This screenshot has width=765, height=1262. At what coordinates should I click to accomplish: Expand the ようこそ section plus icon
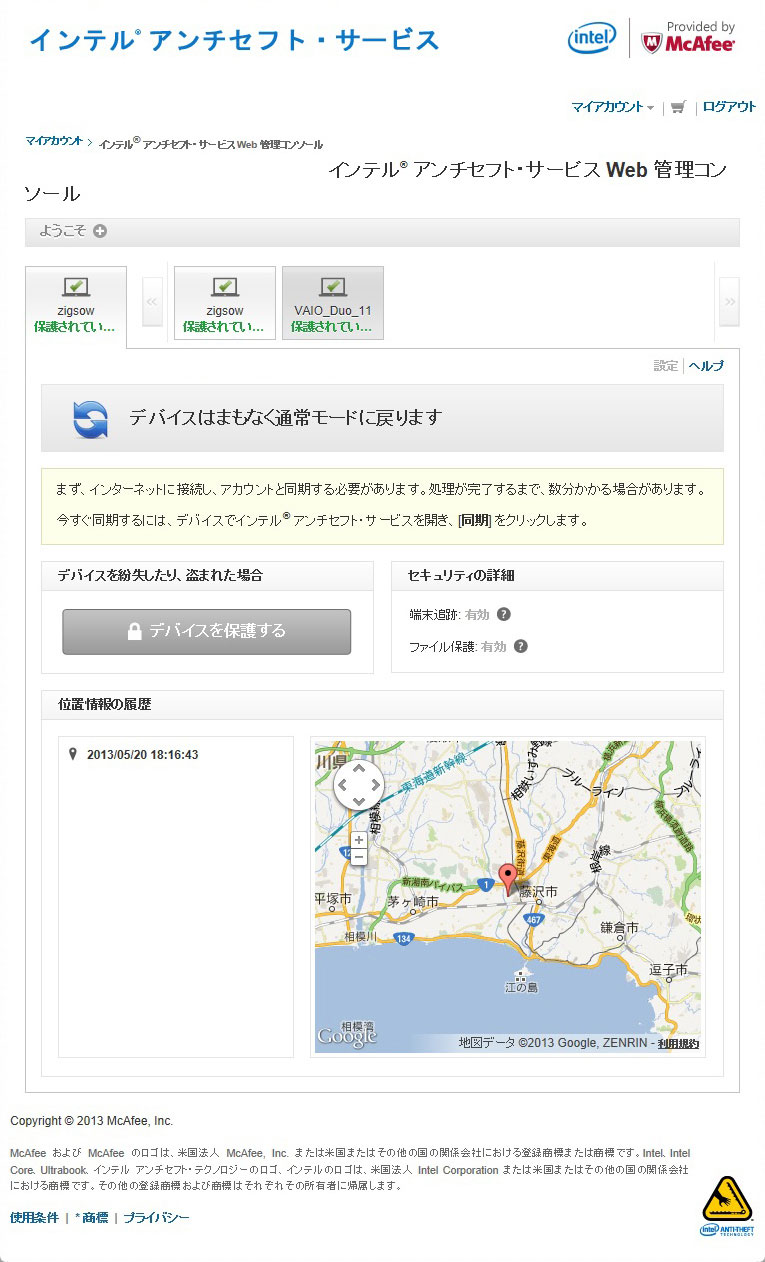(x=100, y=231)
